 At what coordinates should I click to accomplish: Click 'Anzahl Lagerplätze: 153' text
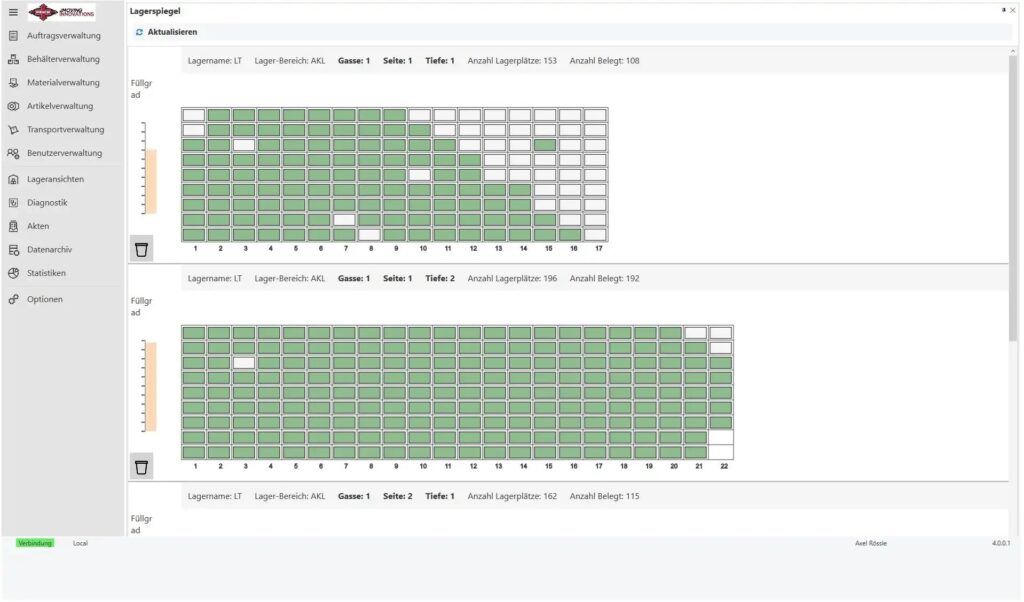tap(512, 61)
